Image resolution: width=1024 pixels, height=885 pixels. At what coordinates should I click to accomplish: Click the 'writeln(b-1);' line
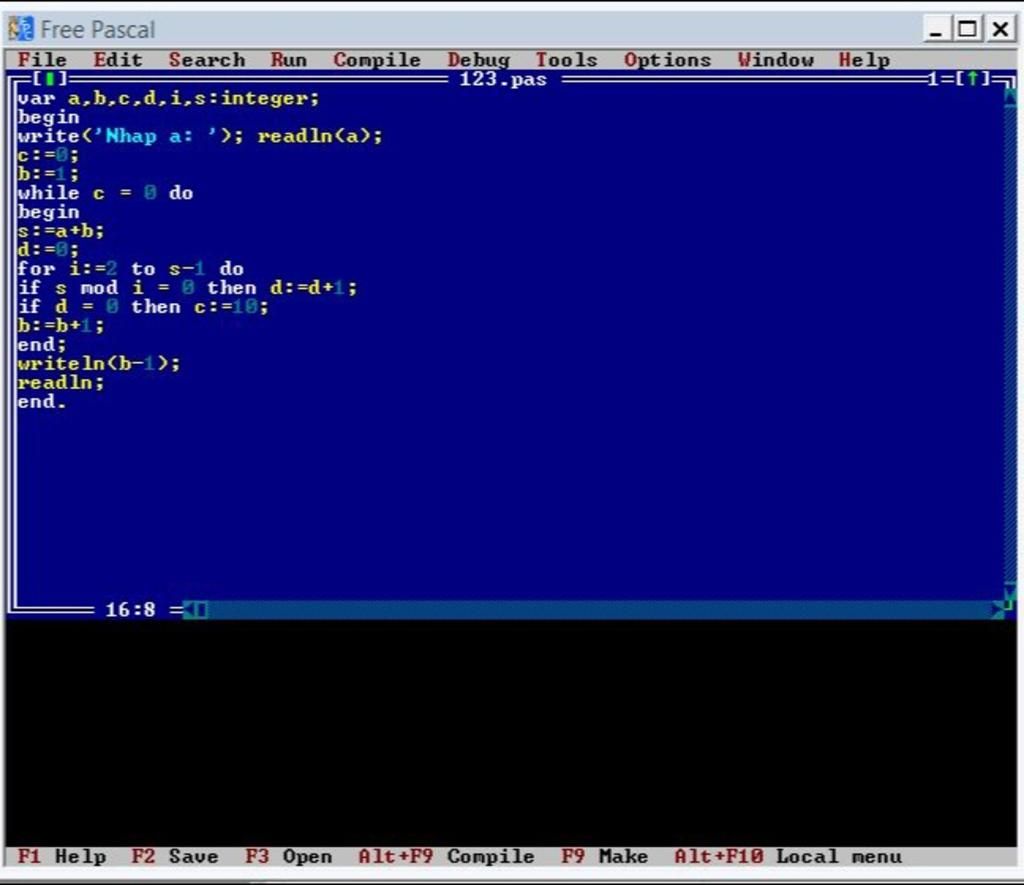tap(99, 363)
